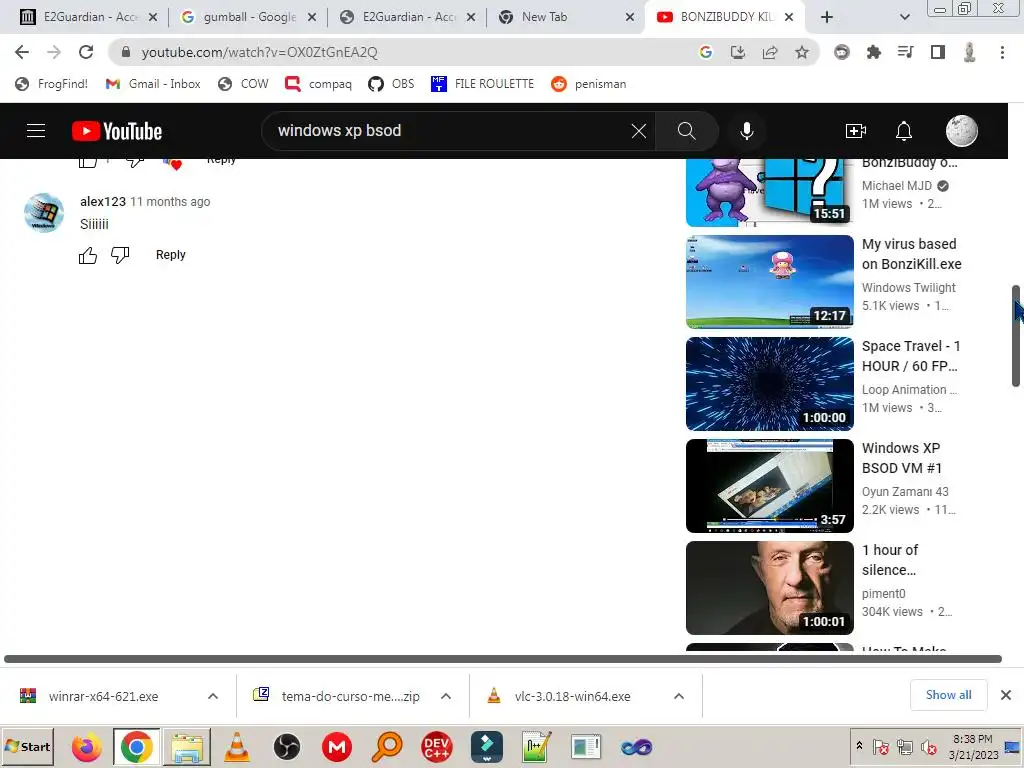Open YouTube notifications bell

click(904, 131)
